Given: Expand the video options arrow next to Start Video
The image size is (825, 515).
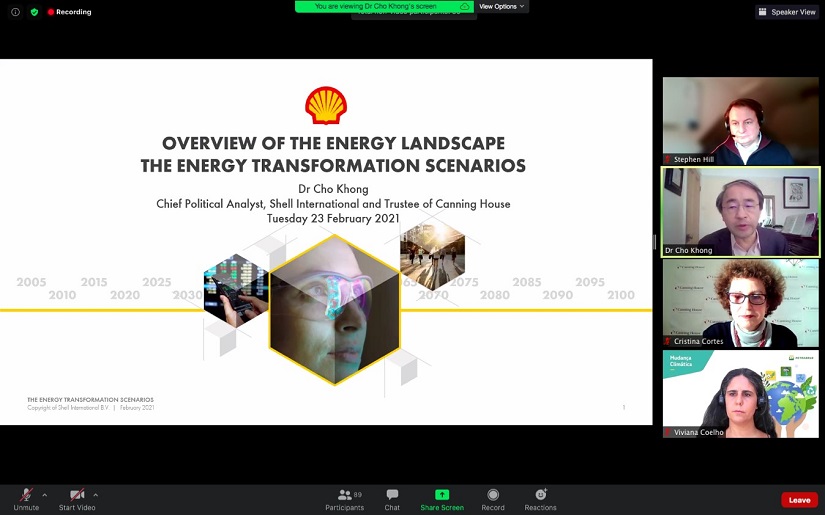Looking at the screenshot, I should click(x=95, y=495).
